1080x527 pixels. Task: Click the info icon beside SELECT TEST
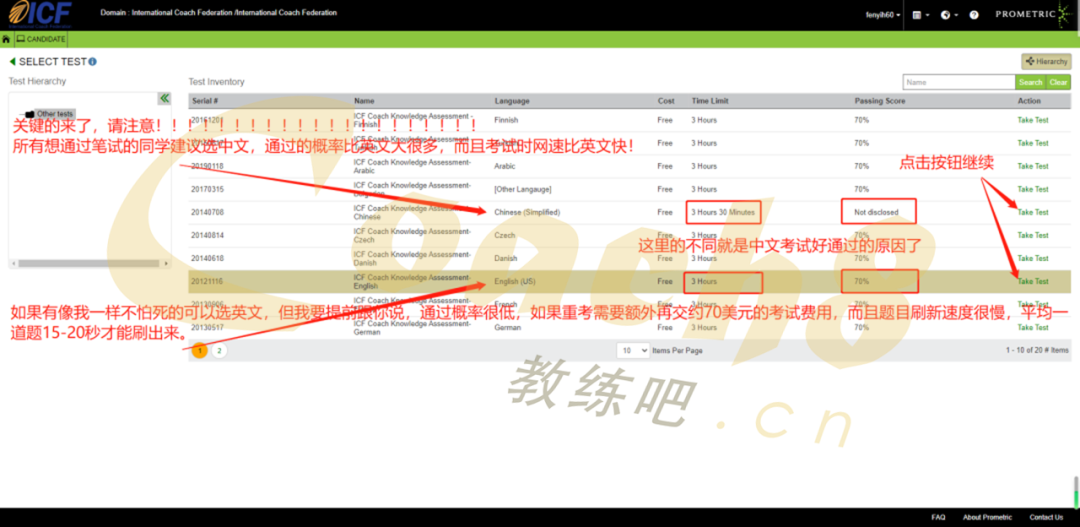pyautogui.click(x=93, y=62)
